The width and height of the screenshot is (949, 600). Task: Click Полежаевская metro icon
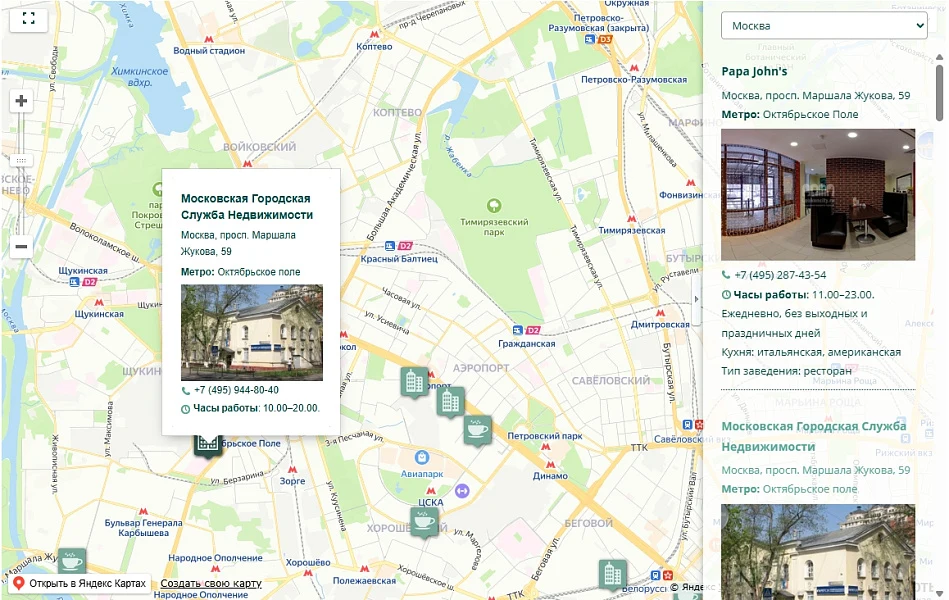click(364, 569)
